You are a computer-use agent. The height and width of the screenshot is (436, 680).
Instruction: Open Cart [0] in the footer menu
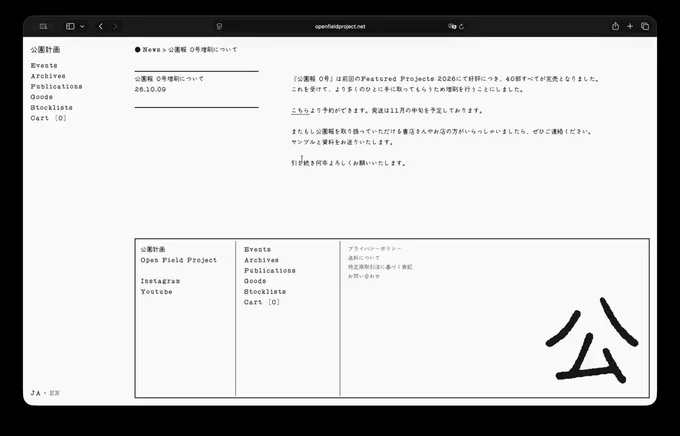click(x=262, y=302)
